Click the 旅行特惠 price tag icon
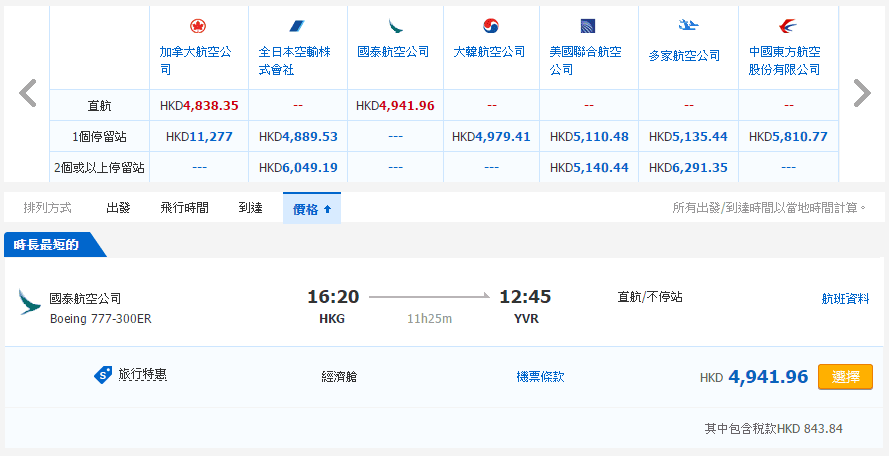 tap(102, 375)
